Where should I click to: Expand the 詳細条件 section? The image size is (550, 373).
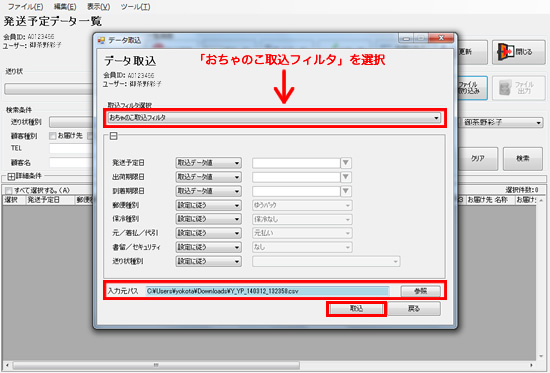(11, 176)
